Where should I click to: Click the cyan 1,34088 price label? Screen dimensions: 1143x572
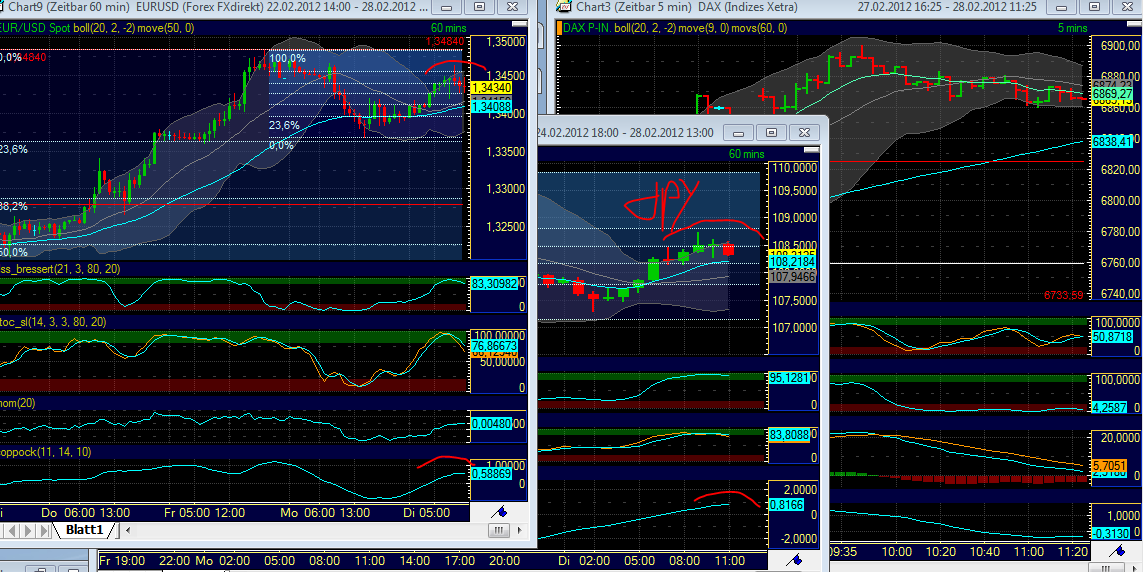click(491, 107)
